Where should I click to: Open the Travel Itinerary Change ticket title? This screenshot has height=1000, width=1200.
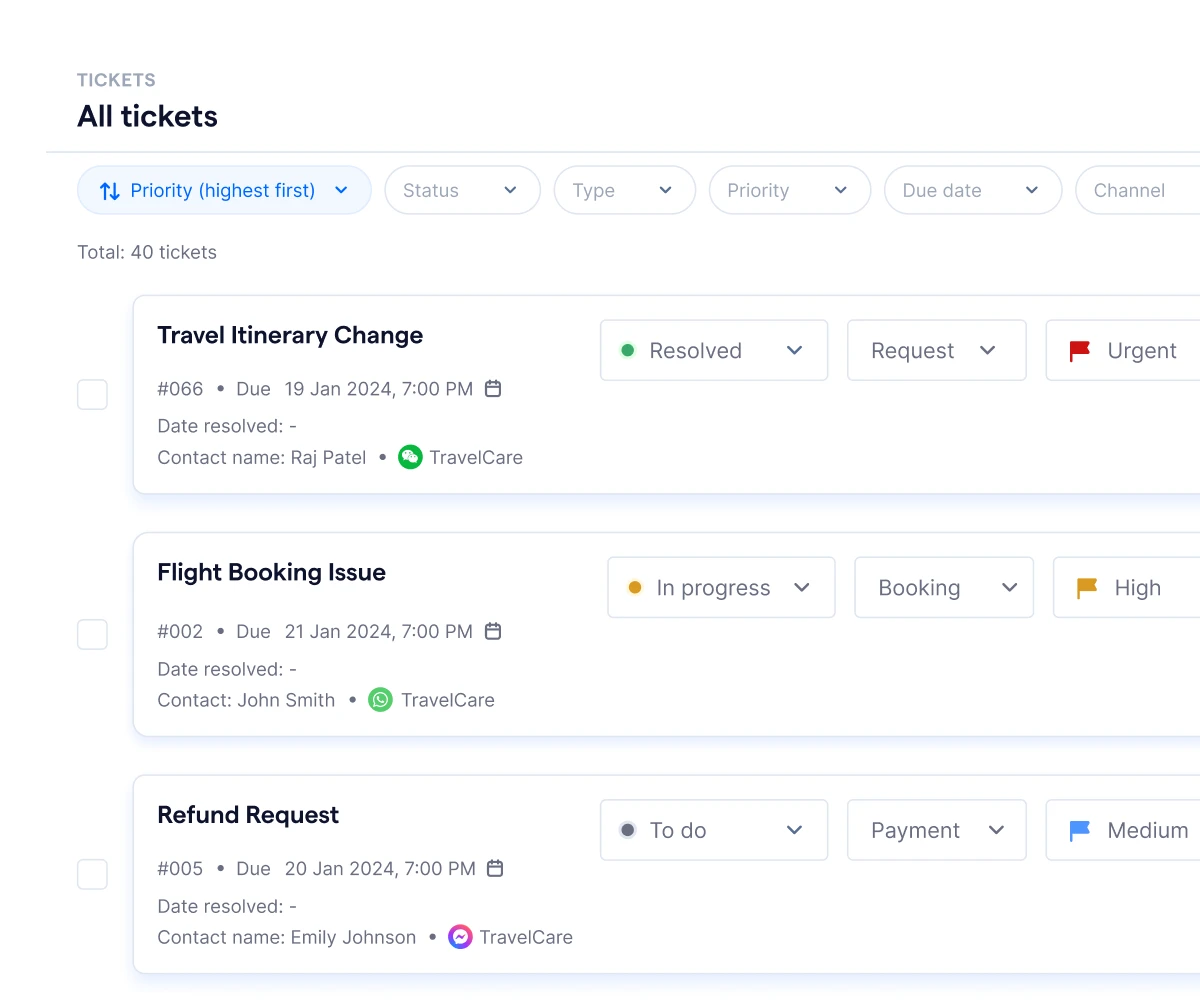point(290,335)
